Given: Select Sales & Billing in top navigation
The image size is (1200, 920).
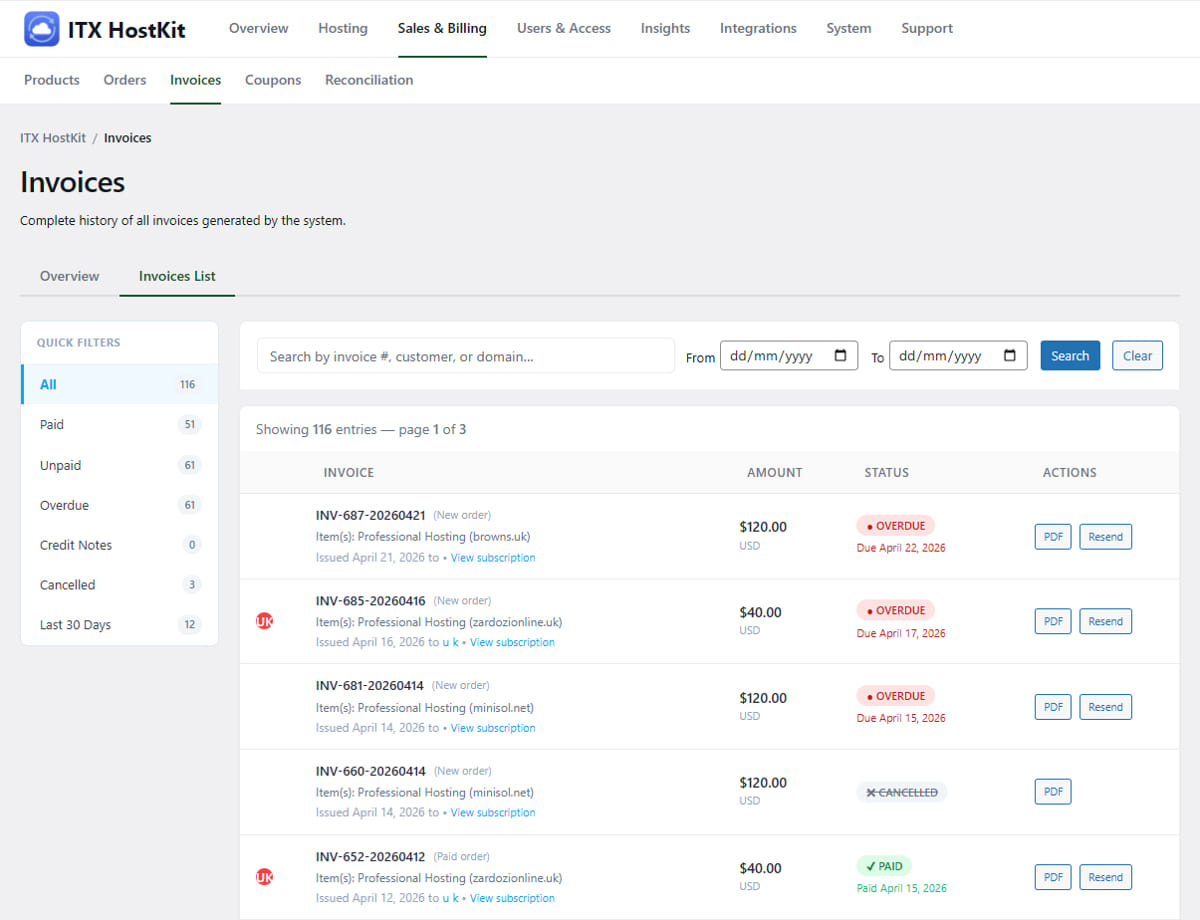Looking at the screenshot, I should point(442,28).
